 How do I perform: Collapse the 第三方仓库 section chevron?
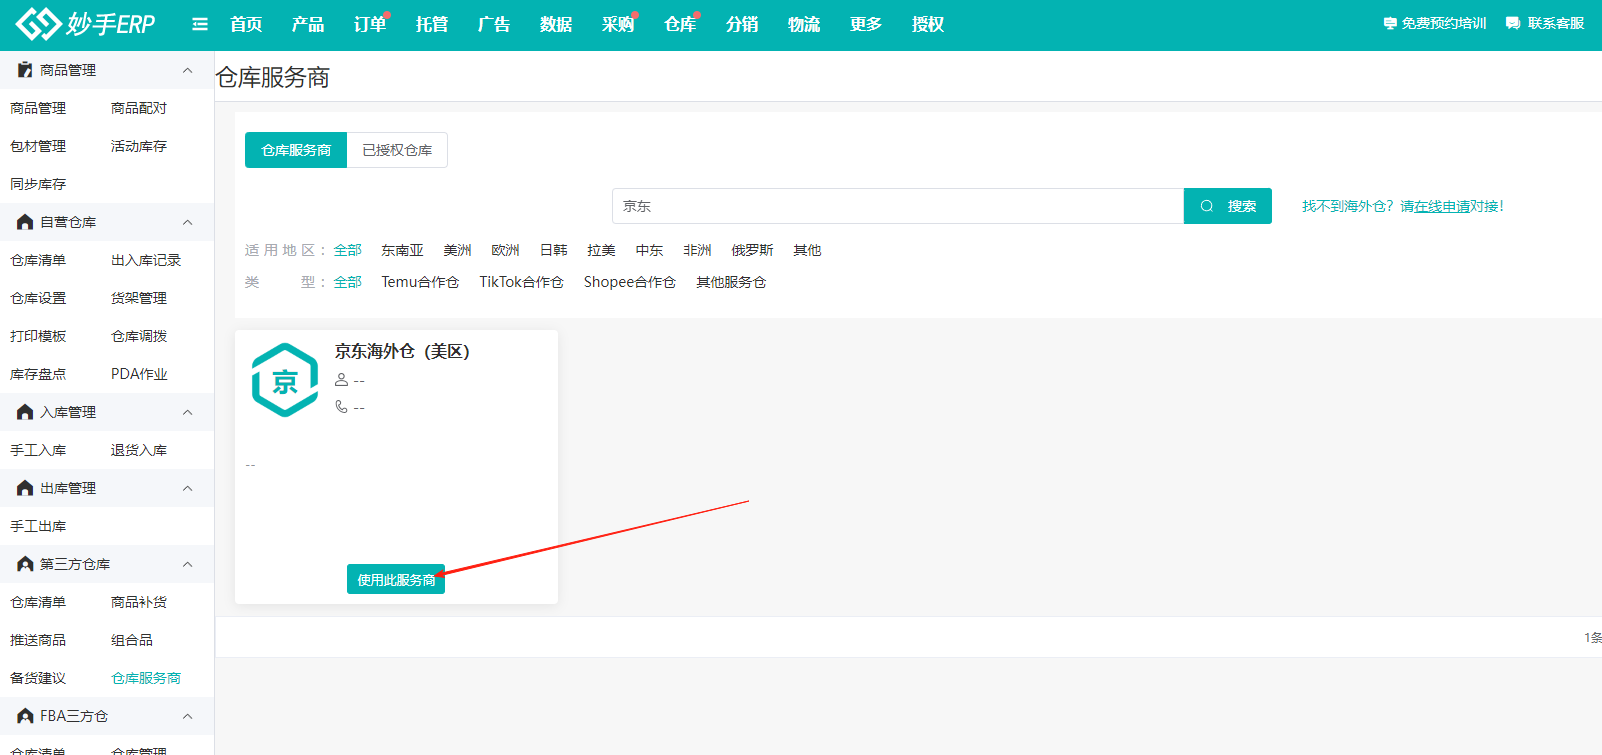coord(187,564)
